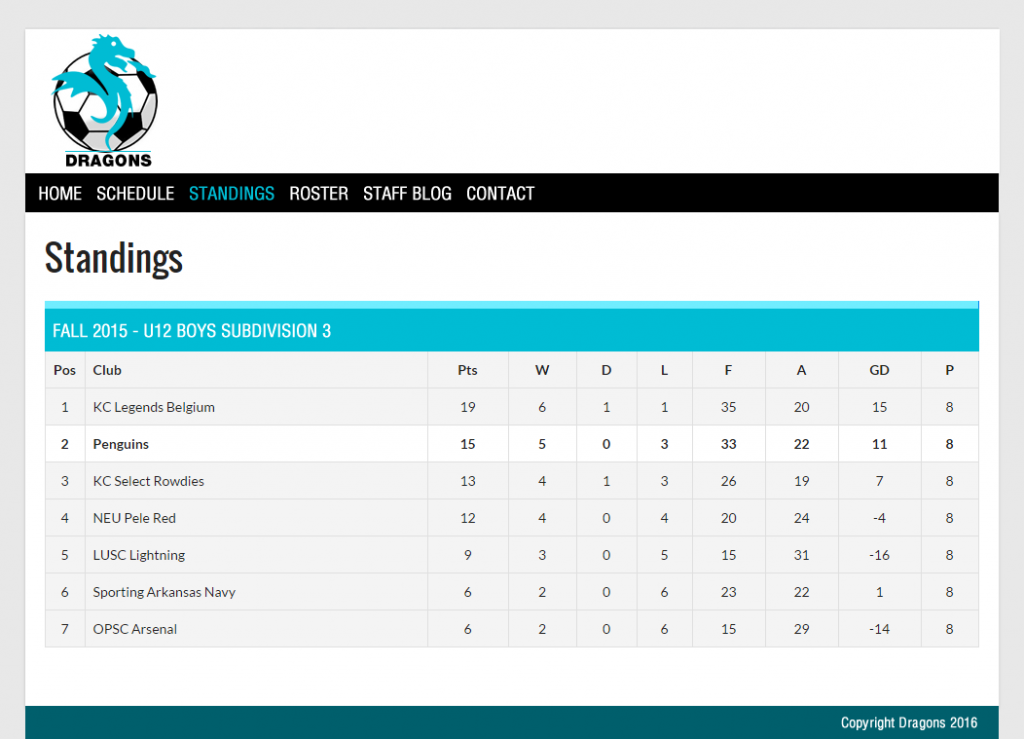Click Penguins wins value 5
1024x739 pixels.
[x=542, y=445]
